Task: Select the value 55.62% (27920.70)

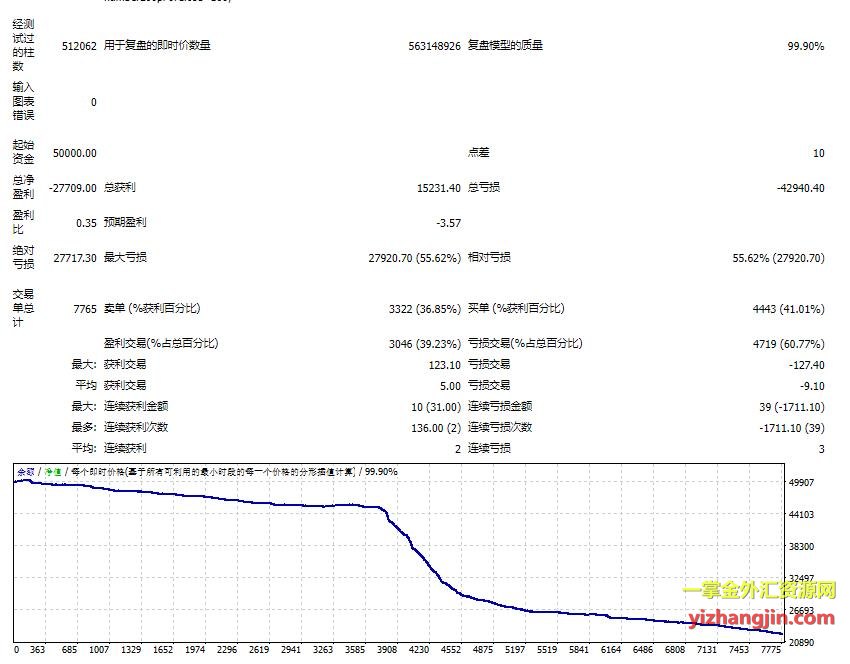Action: coord(778,258)
